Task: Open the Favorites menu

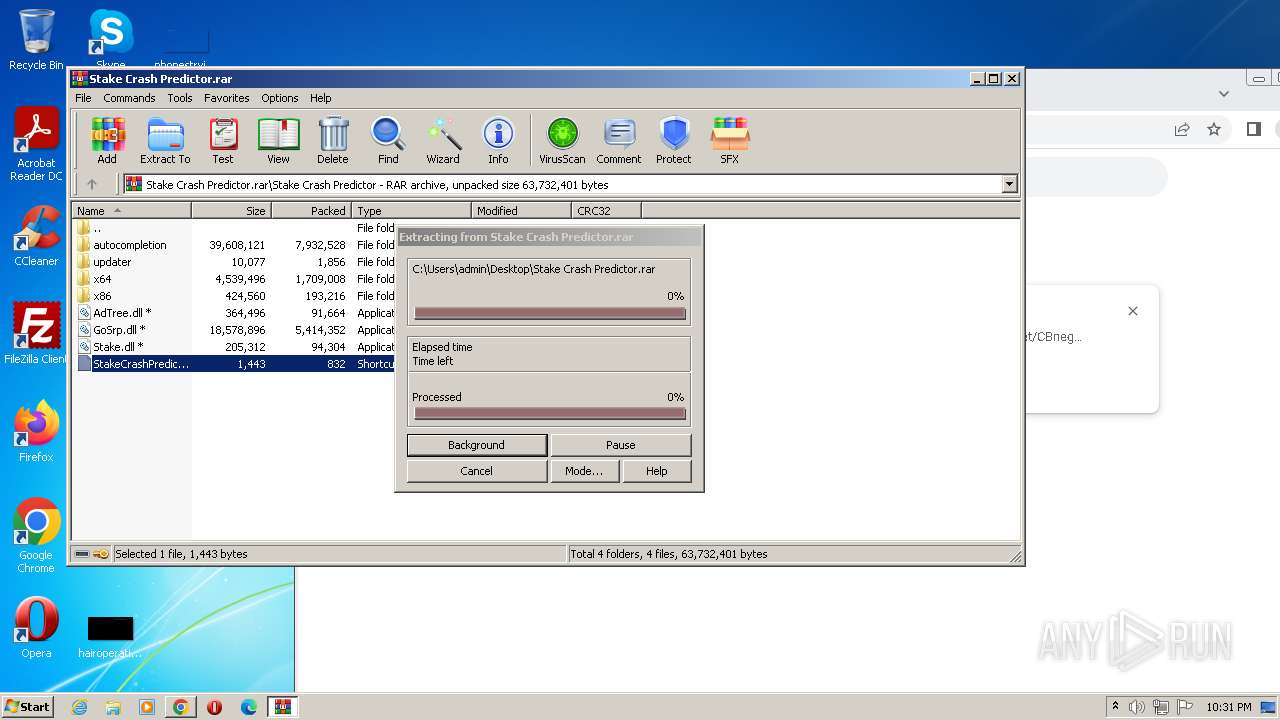Action: [x=227, y=98]
